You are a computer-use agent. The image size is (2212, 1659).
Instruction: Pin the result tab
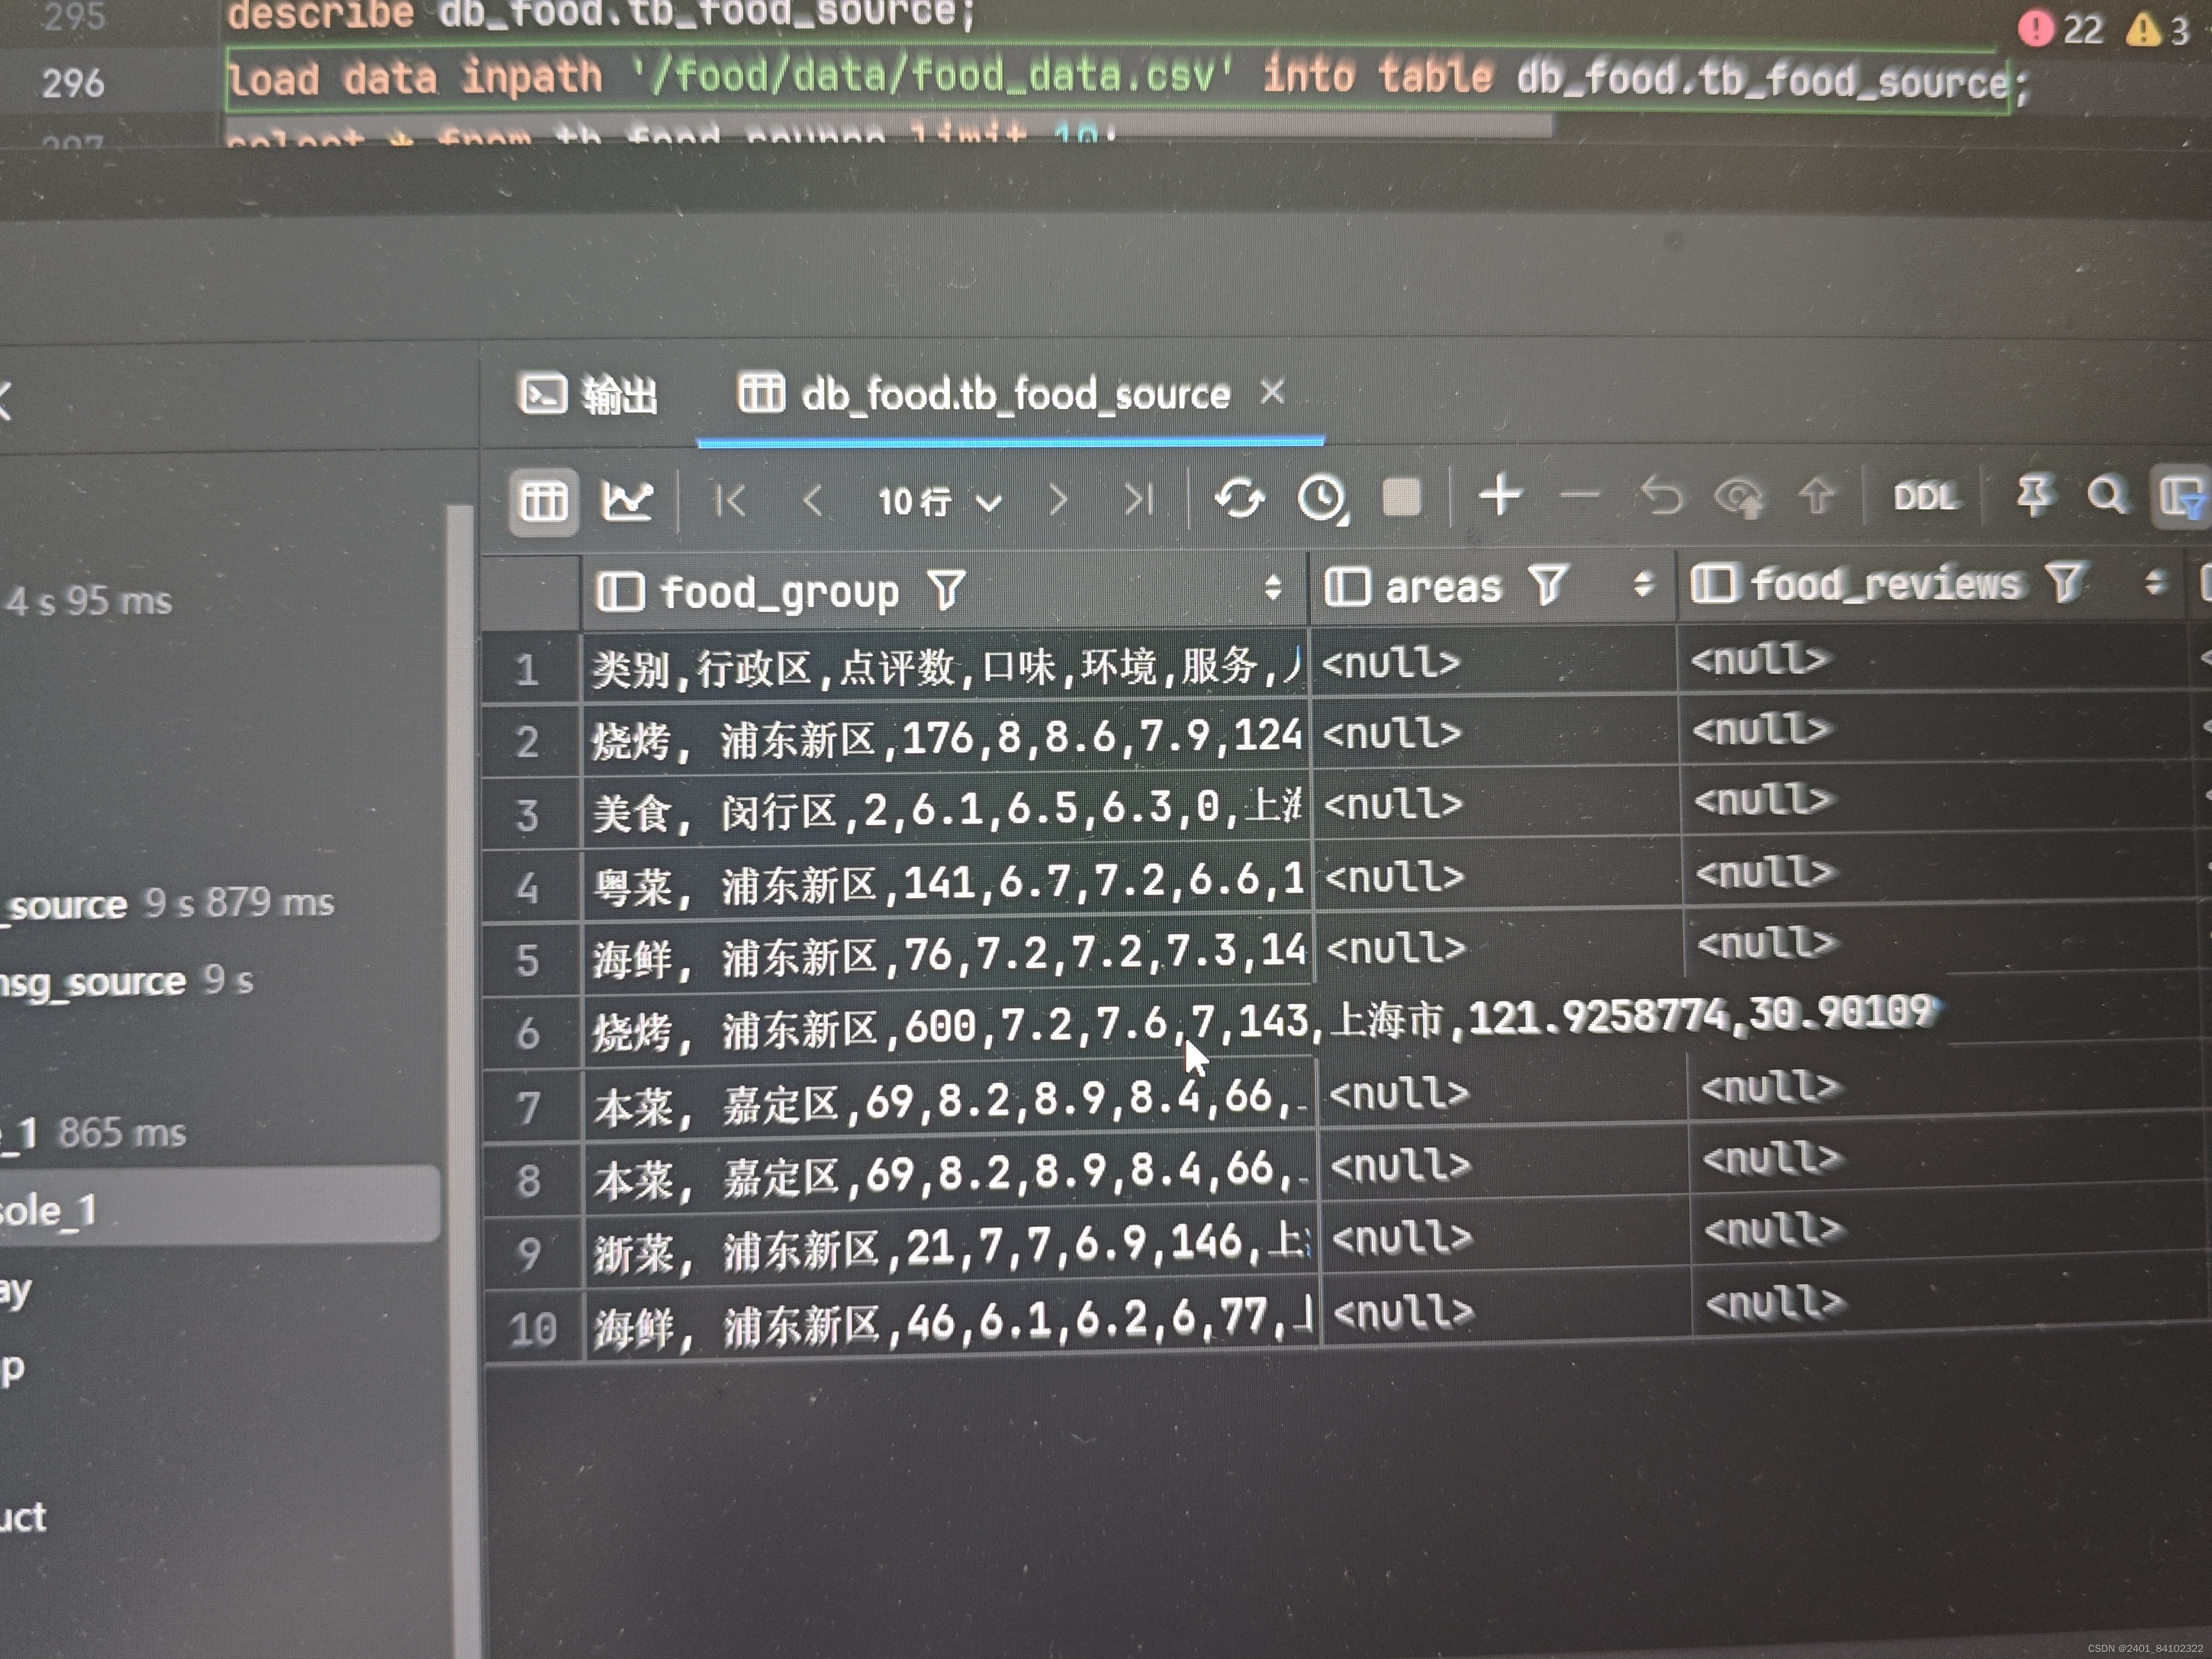pyautogui.click(x=2034, y=495)
